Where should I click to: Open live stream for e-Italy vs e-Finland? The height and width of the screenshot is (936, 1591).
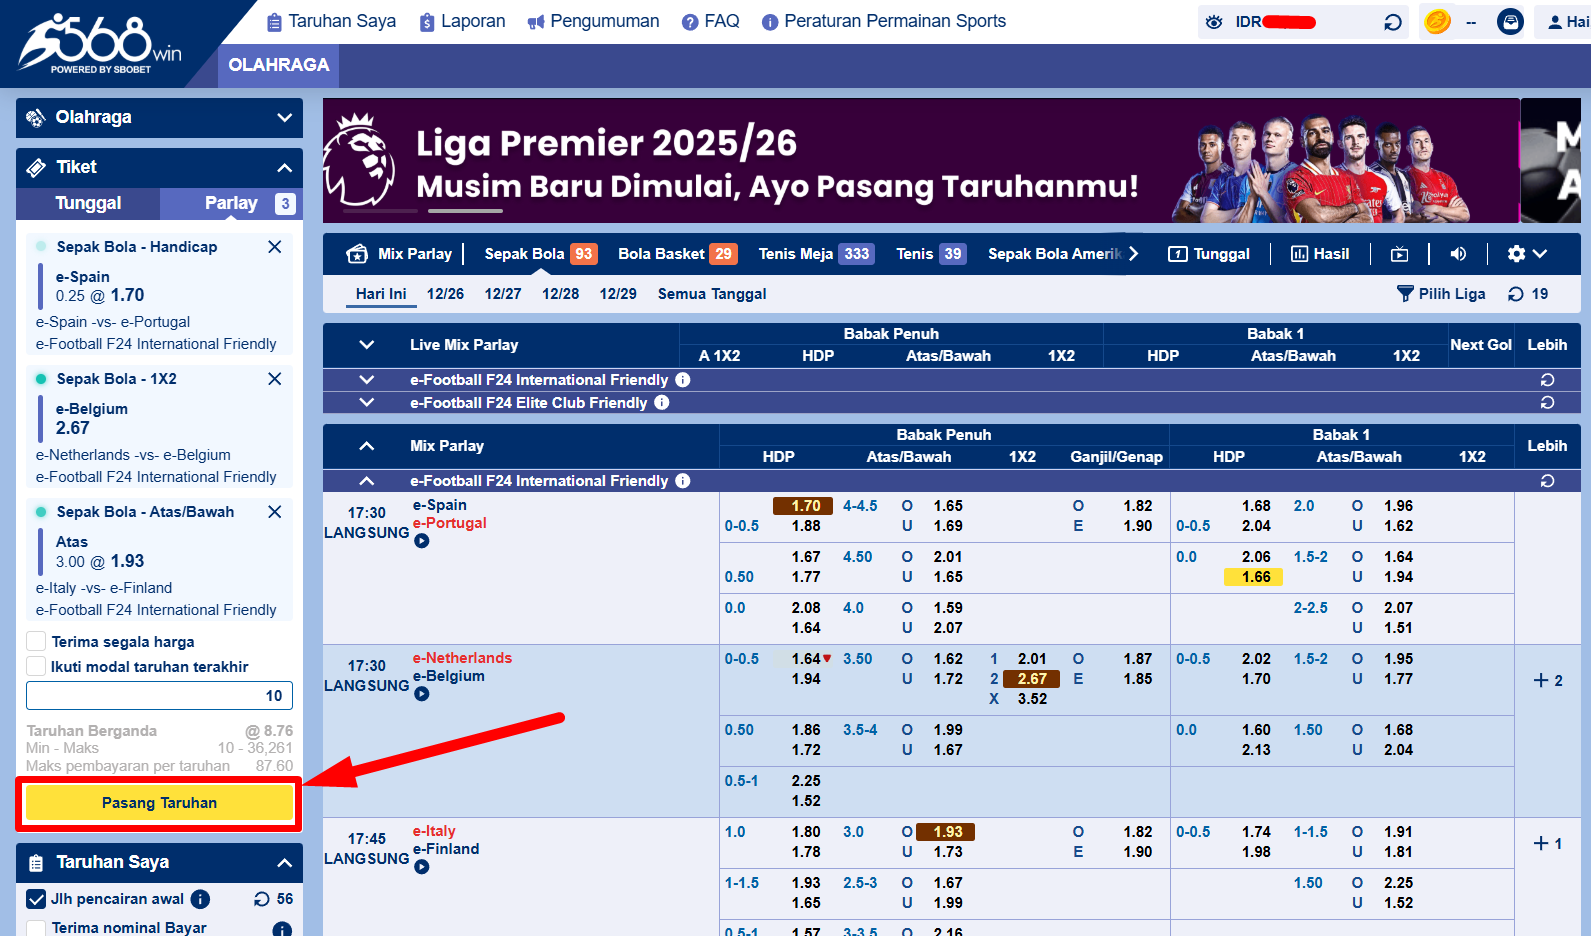(x=422, y=867)
